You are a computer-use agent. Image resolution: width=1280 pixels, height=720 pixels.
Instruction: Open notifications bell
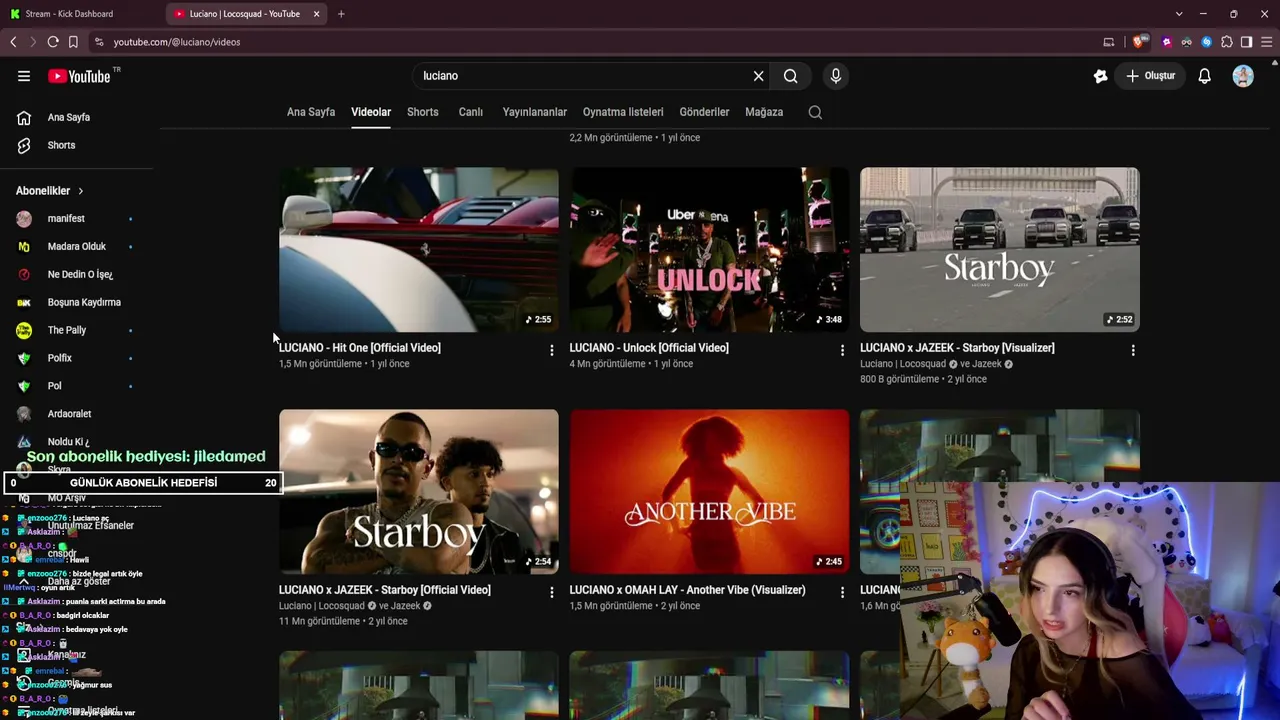click(1205, 76)
